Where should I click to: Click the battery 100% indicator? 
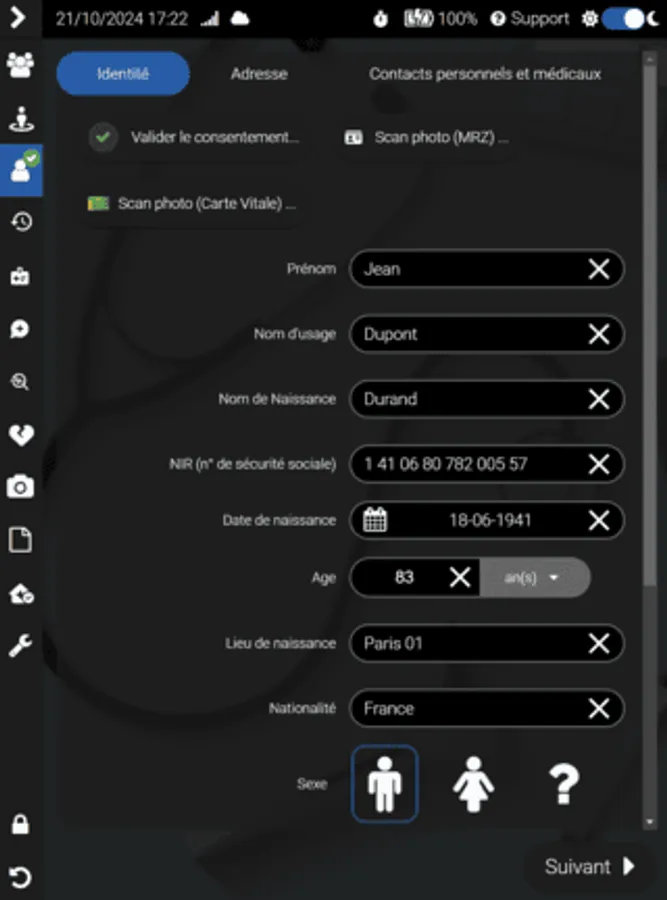coord(440,19)
